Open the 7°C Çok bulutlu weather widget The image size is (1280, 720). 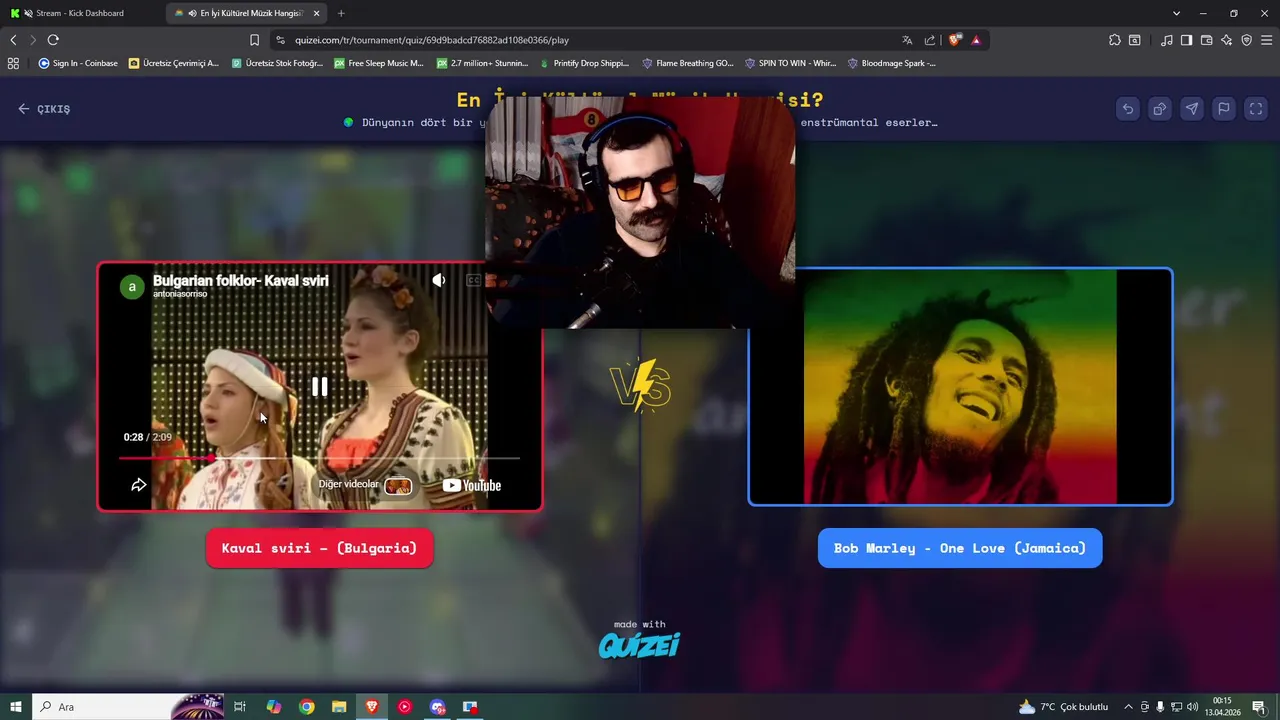pos(1064,707)
